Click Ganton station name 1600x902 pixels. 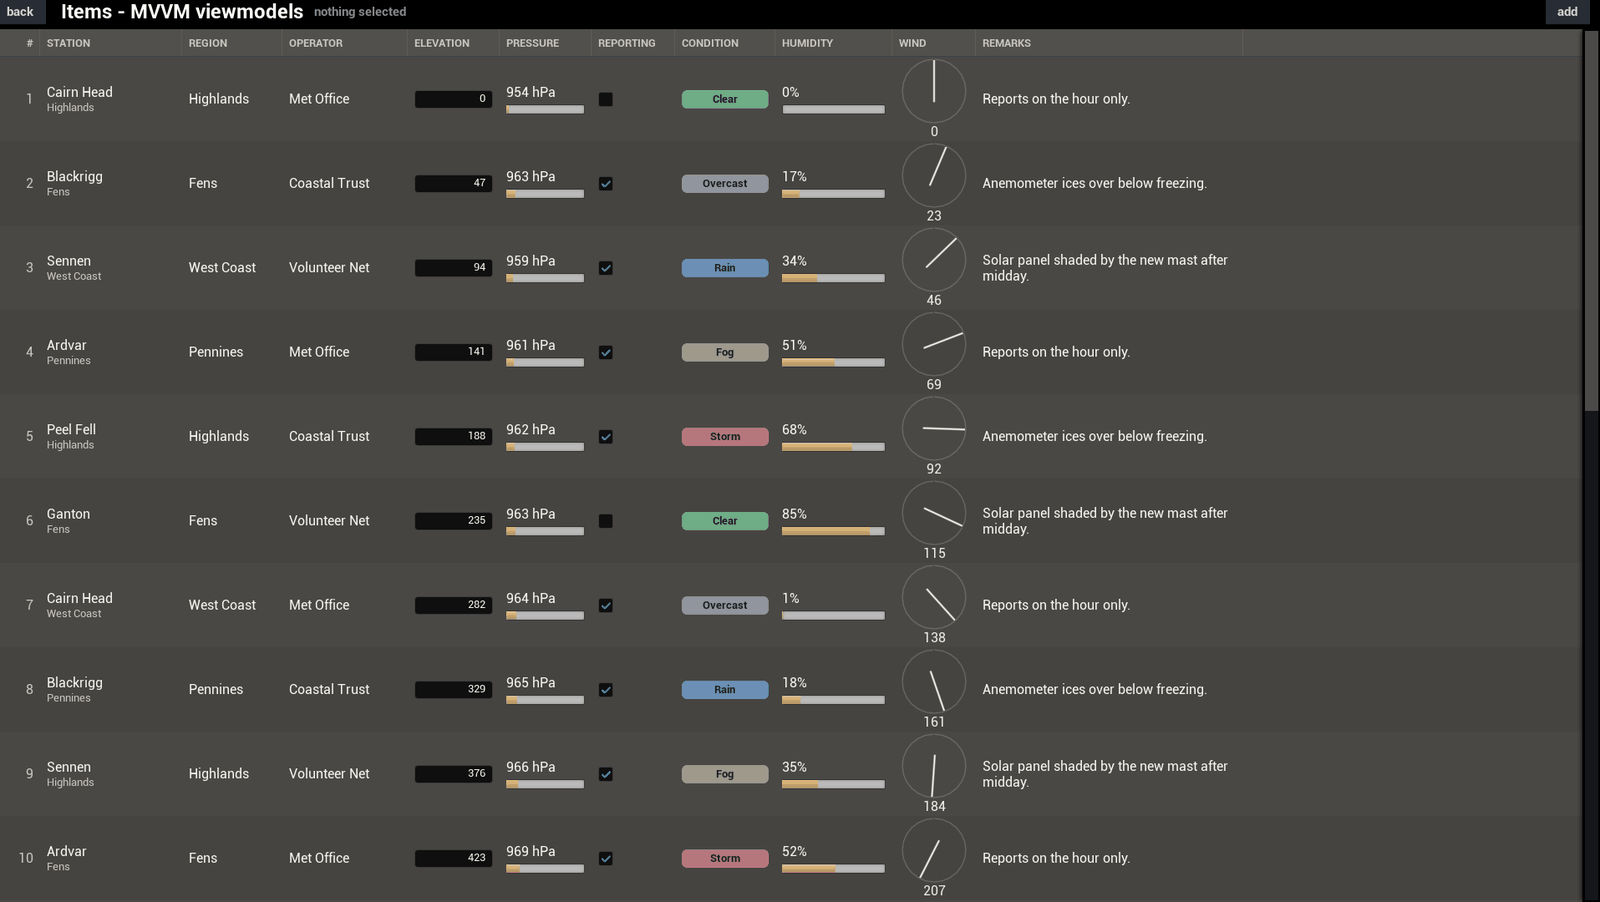[68, 514]
